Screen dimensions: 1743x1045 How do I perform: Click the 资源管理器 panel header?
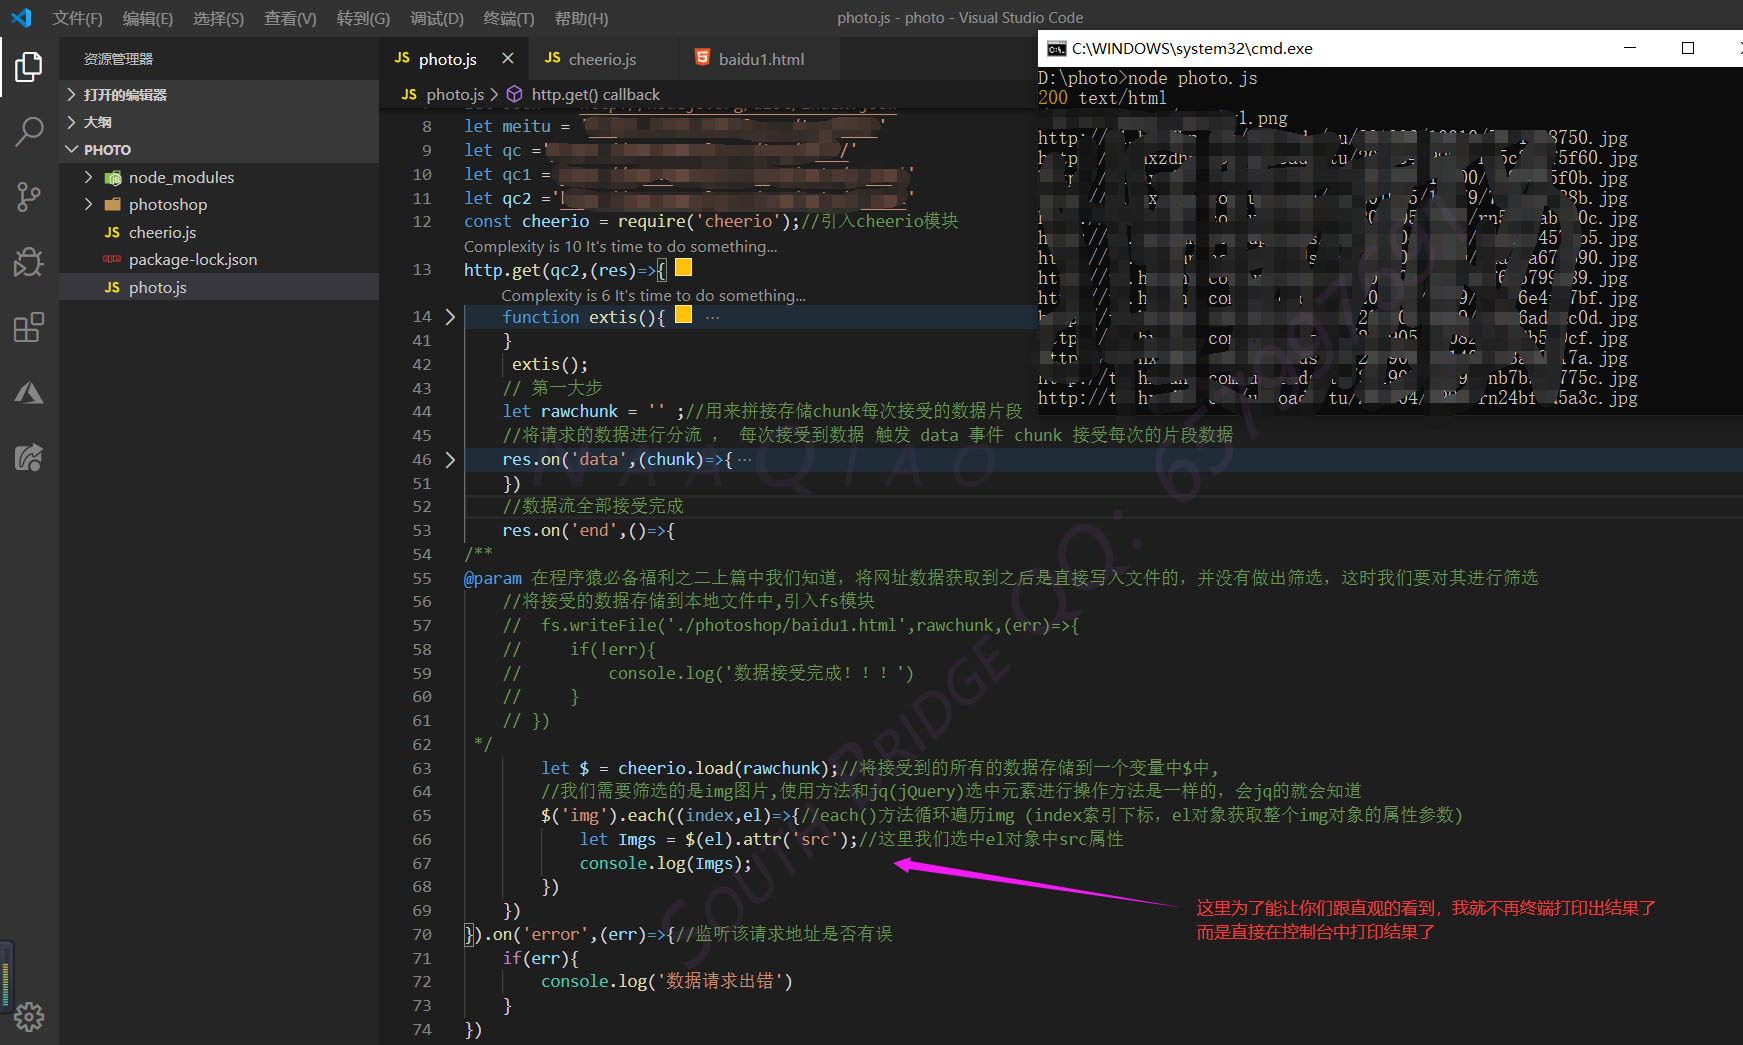(118, 59)
